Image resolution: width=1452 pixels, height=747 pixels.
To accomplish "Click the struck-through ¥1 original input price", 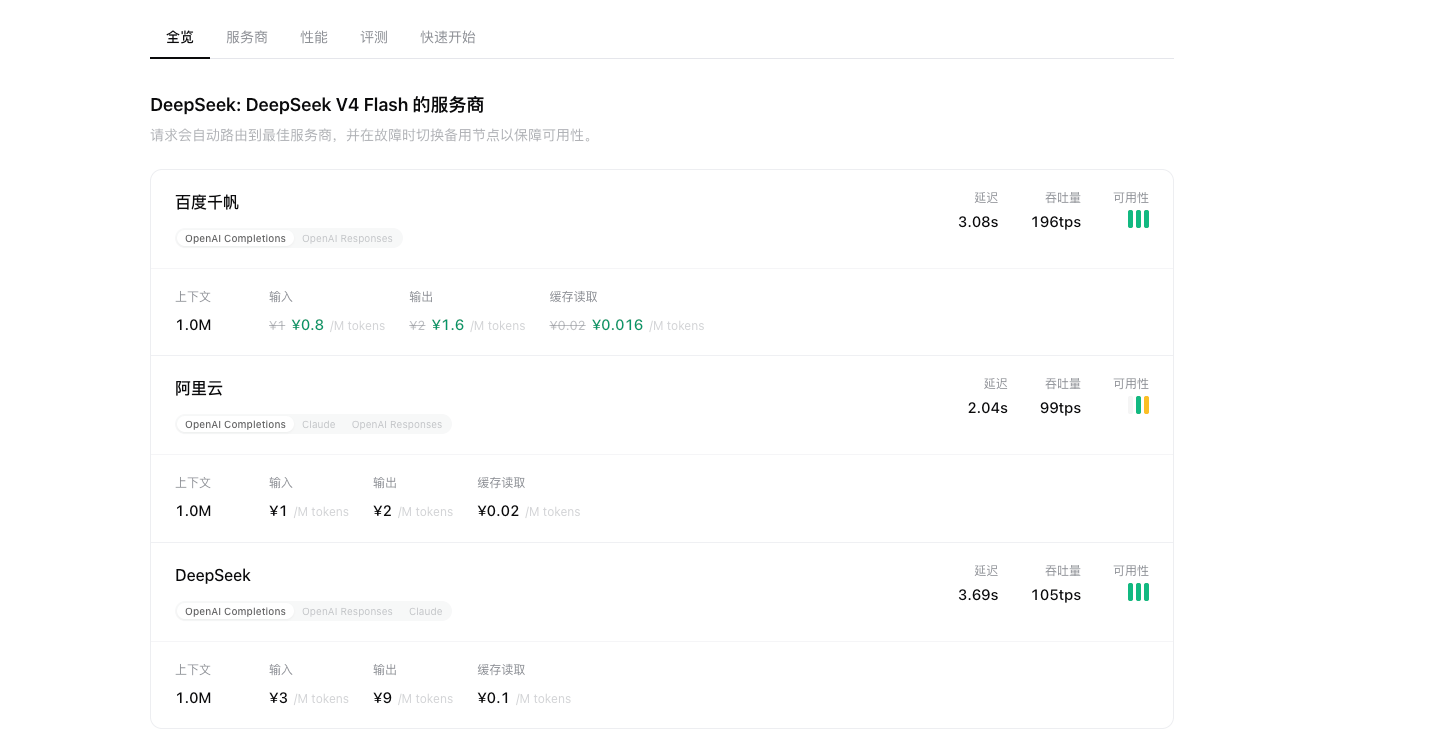I will pyautogui.click(x=277, y=325).
